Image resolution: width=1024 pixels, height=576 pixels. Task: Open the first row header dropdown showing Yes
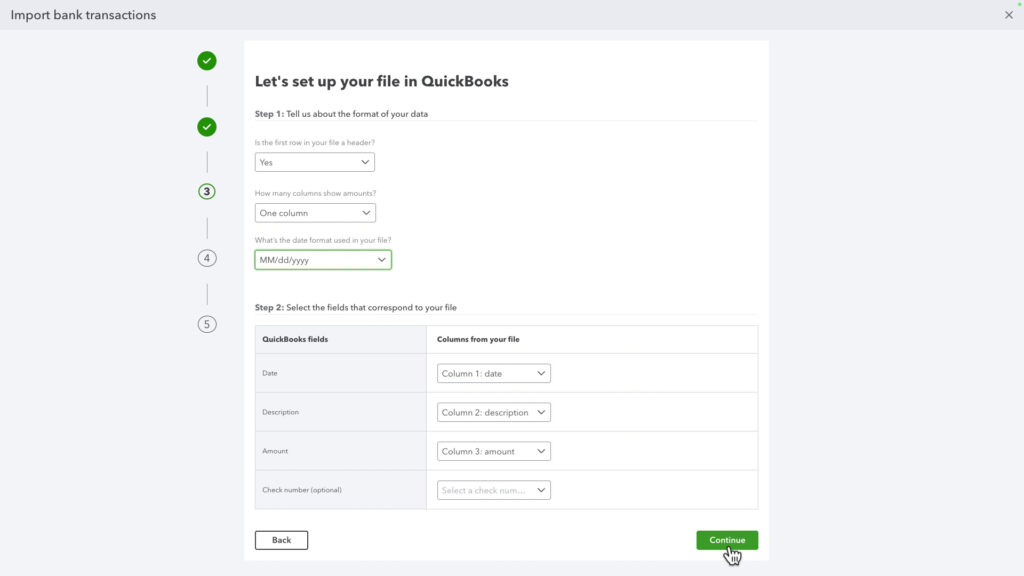tap(314, 161)
